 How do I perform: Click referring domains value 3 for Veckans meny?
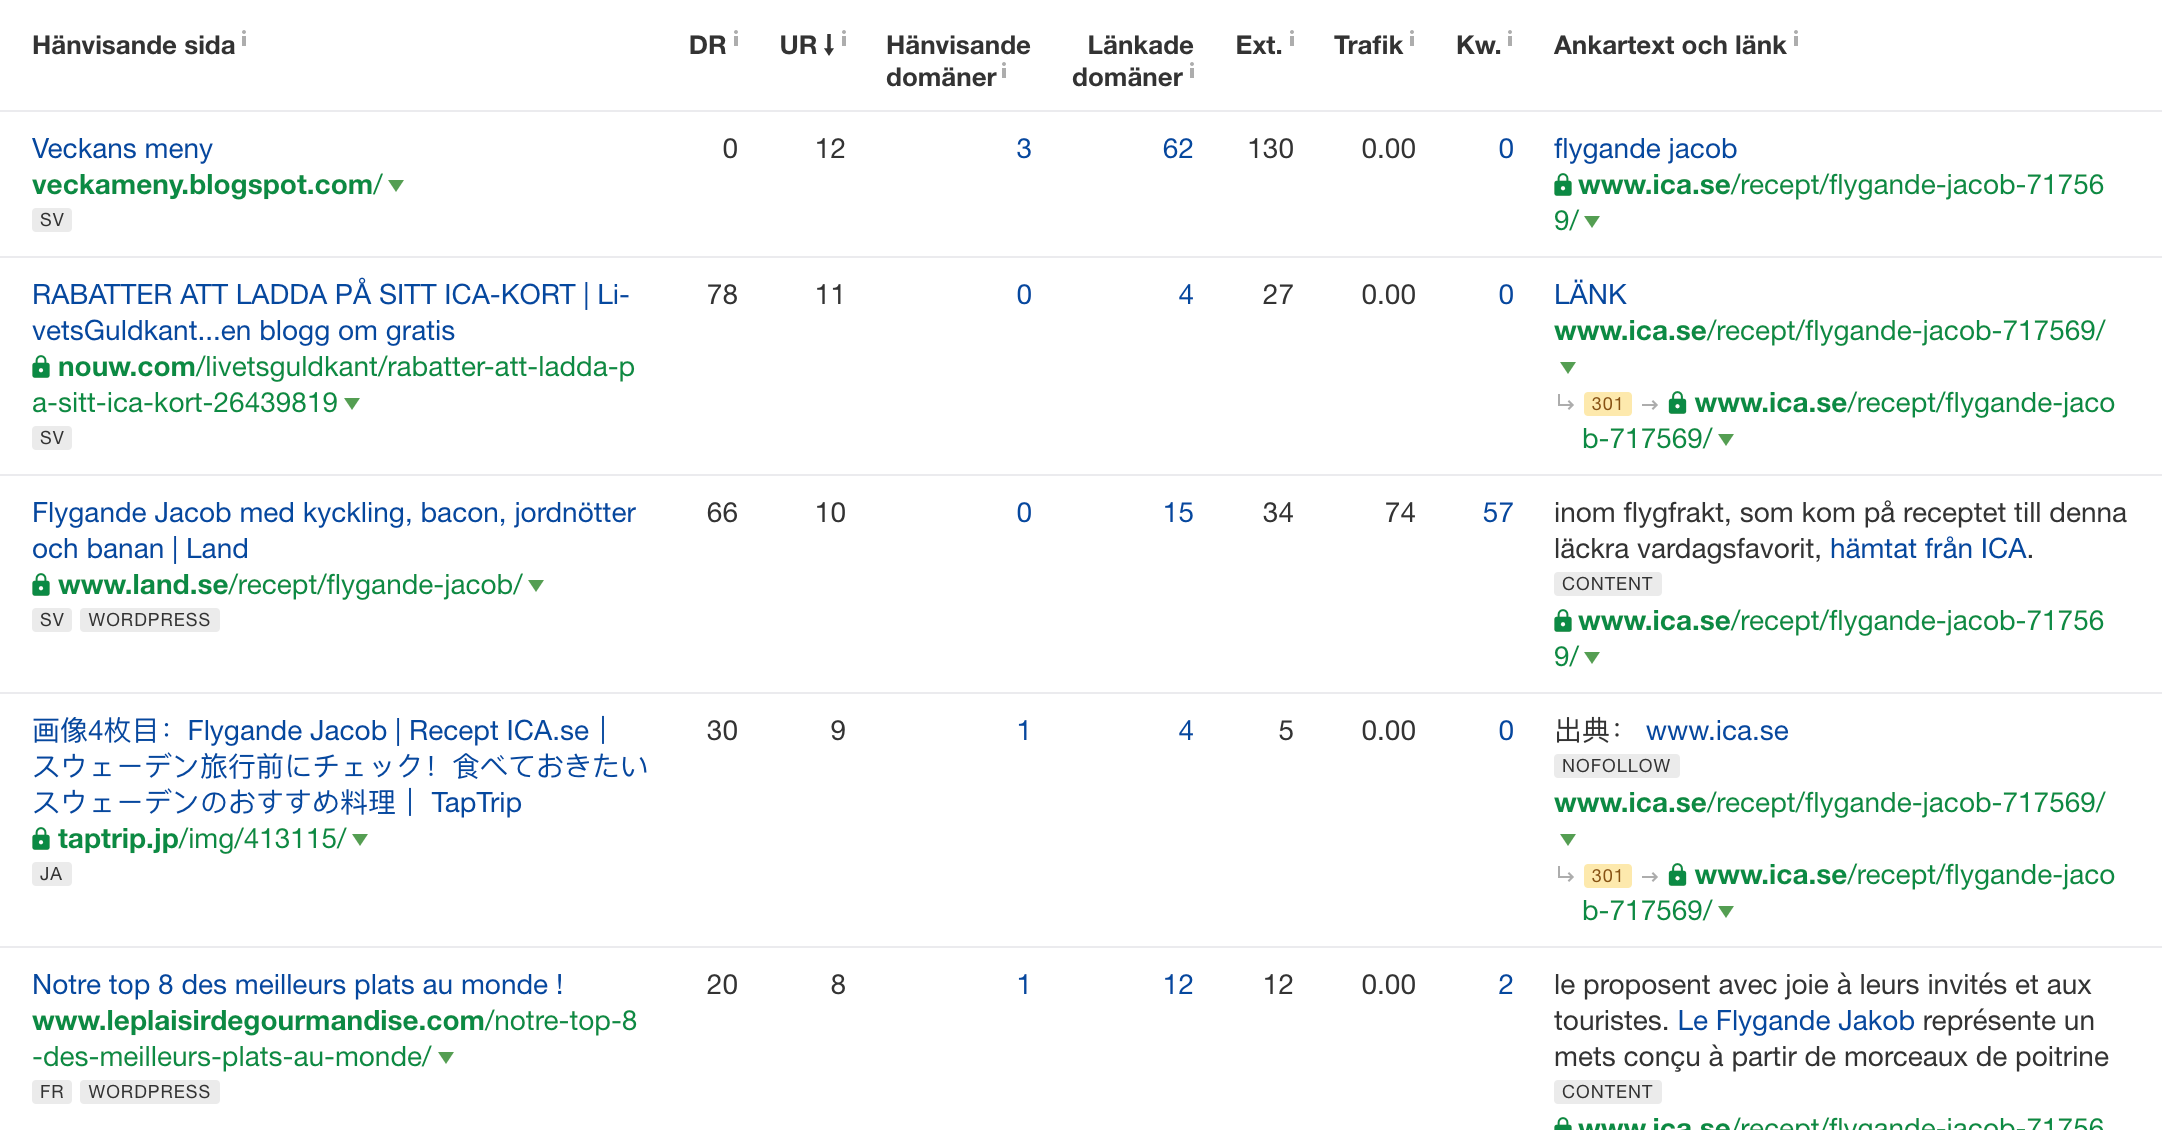1023,149
